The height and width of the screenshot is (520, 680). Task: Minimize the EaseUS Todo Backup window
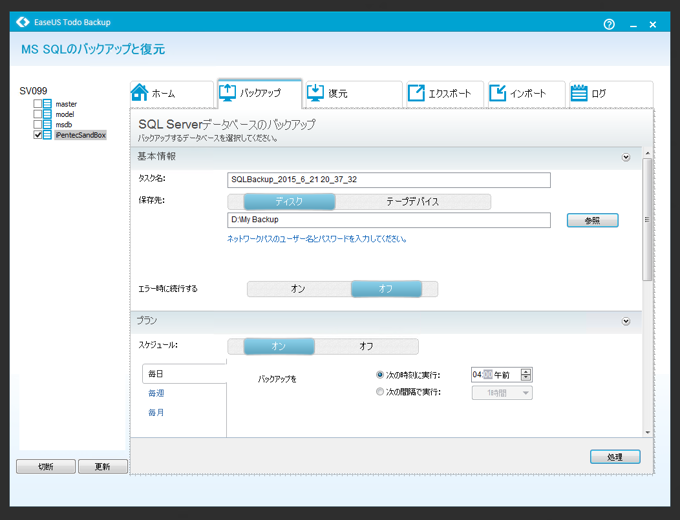tap(634, 25)
